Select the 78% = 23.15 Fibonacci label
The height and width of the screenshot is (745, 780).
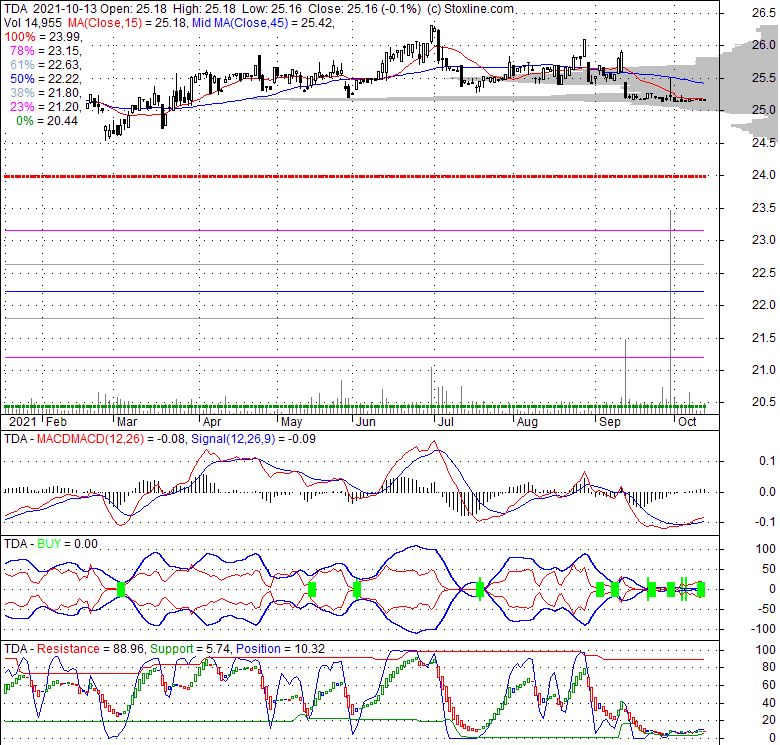46,51
